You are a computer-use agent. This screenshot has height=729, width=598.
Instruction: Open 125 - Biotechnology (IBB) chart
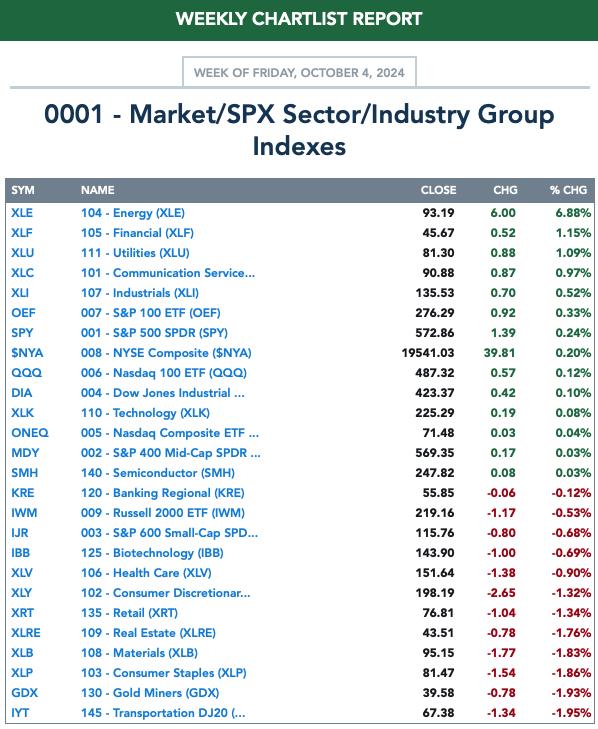[x=152, y=553]
